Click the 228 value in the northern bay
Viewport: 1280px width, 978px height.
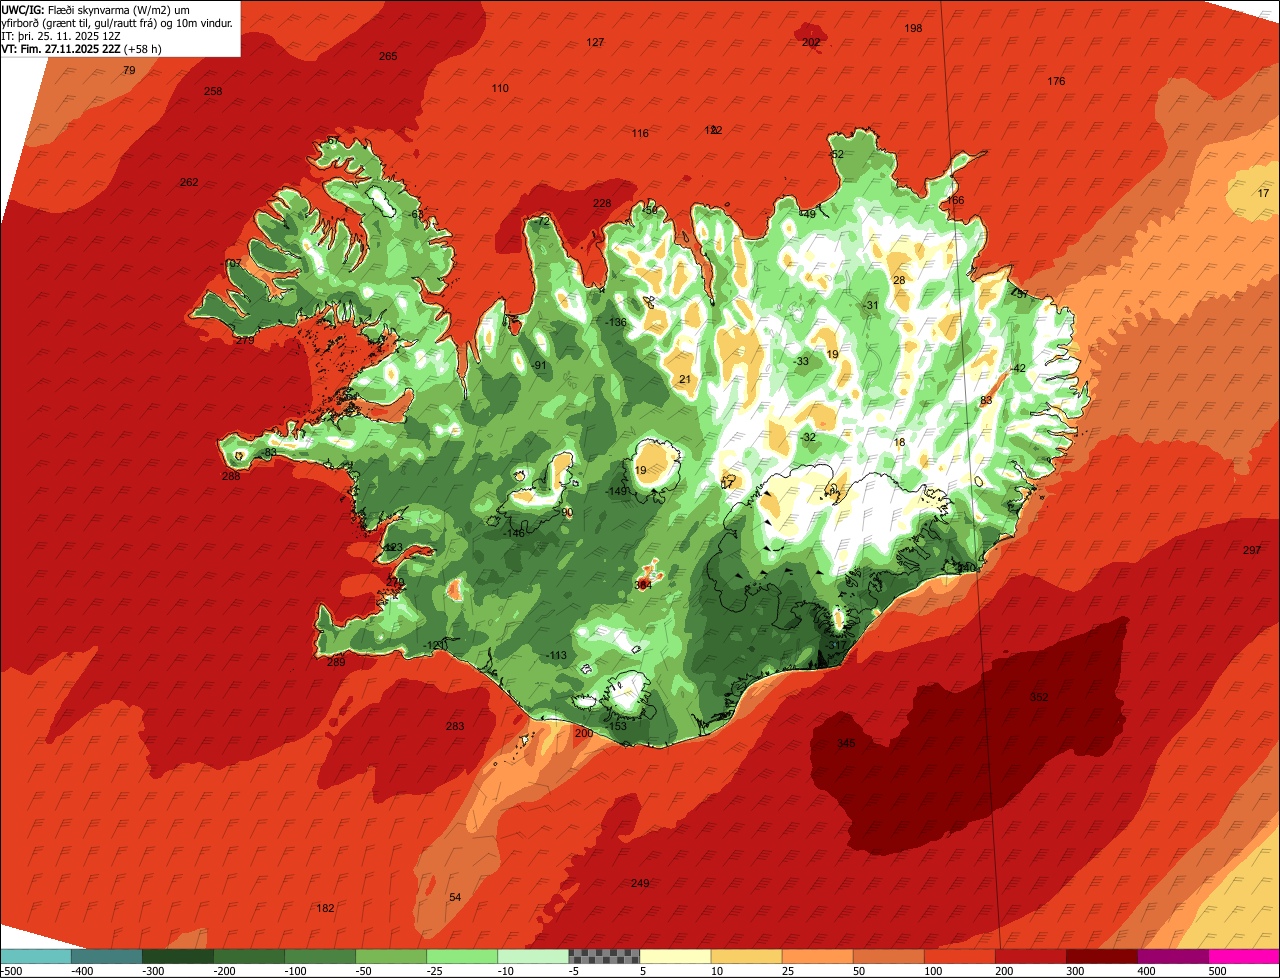coord(601,203)
